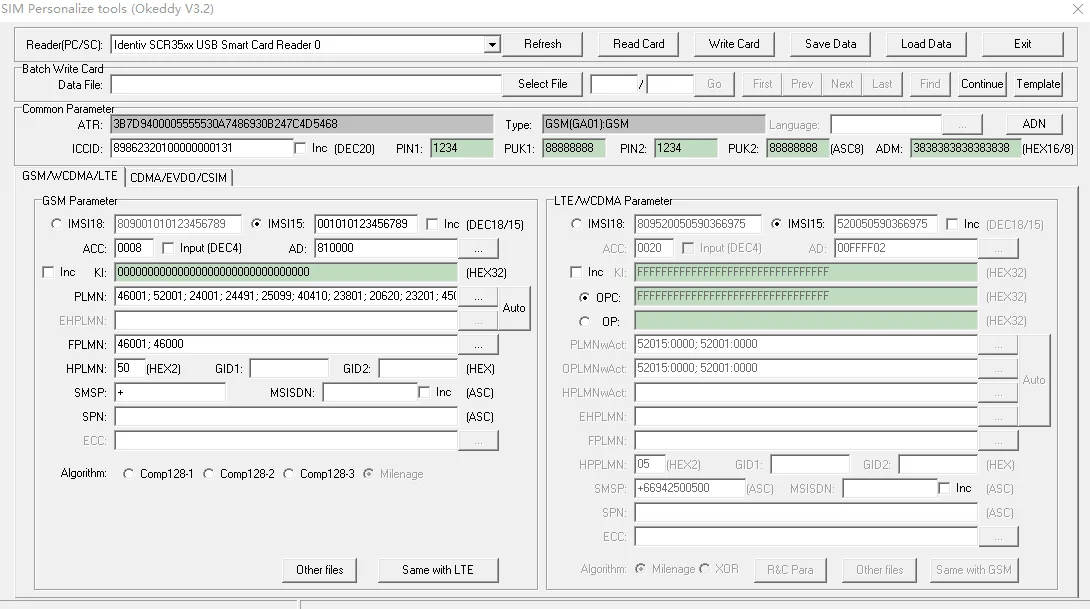Open GSM FPLMN browse (...) button
Screen dimensions: 1090x609
478,345
